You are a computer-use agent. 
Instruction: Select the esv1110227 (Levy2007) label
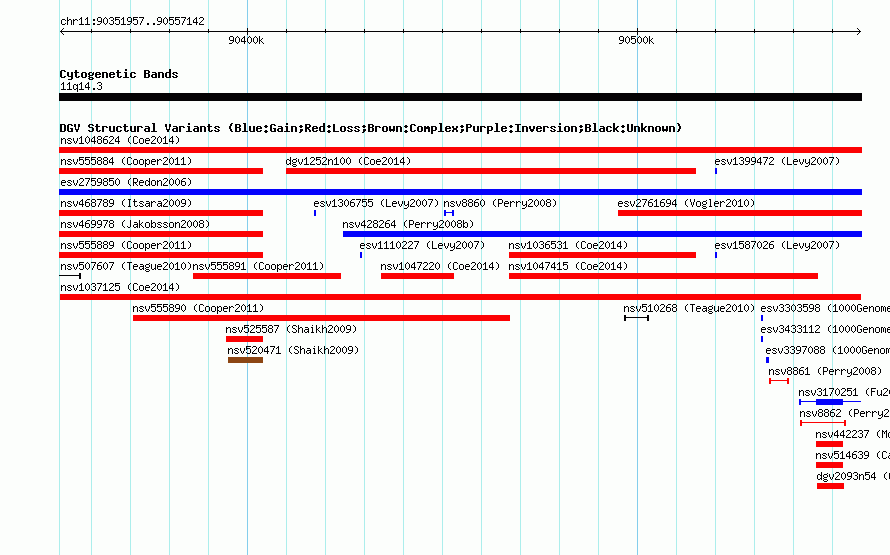pyautogui.click(x=422, y=246)
